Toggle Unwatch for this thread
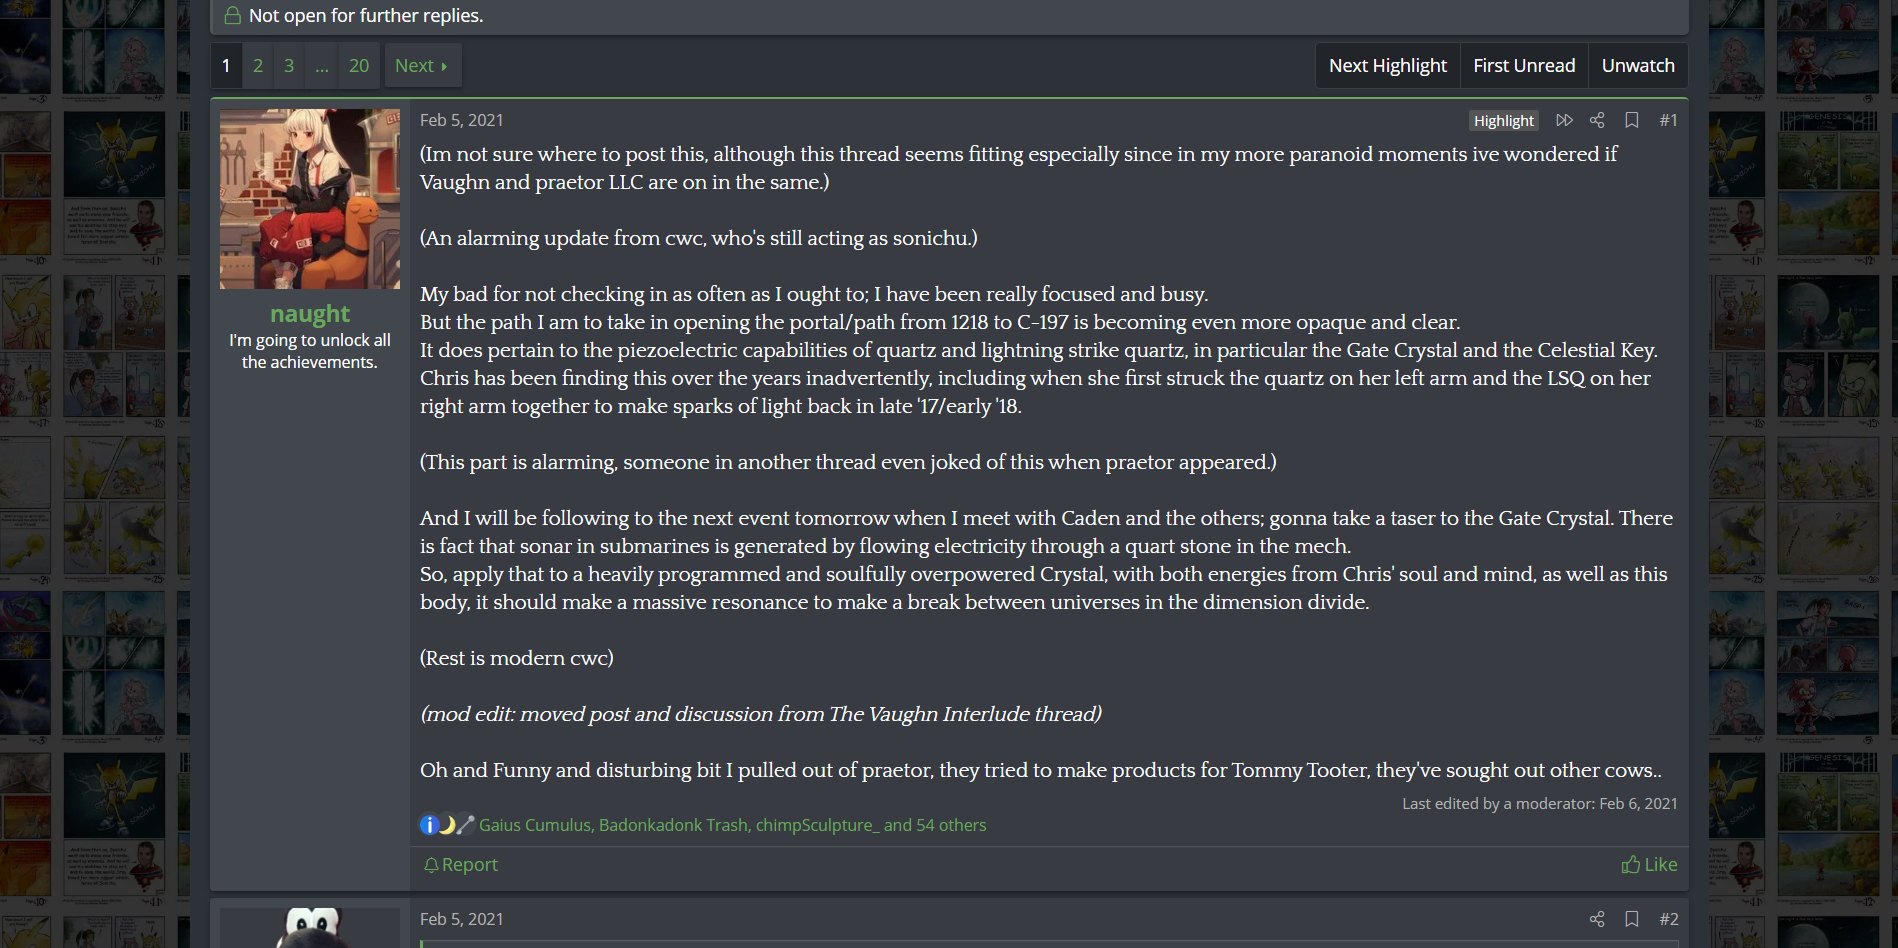The width and height of the screenshot is (1898, 948). [1637, 66]
